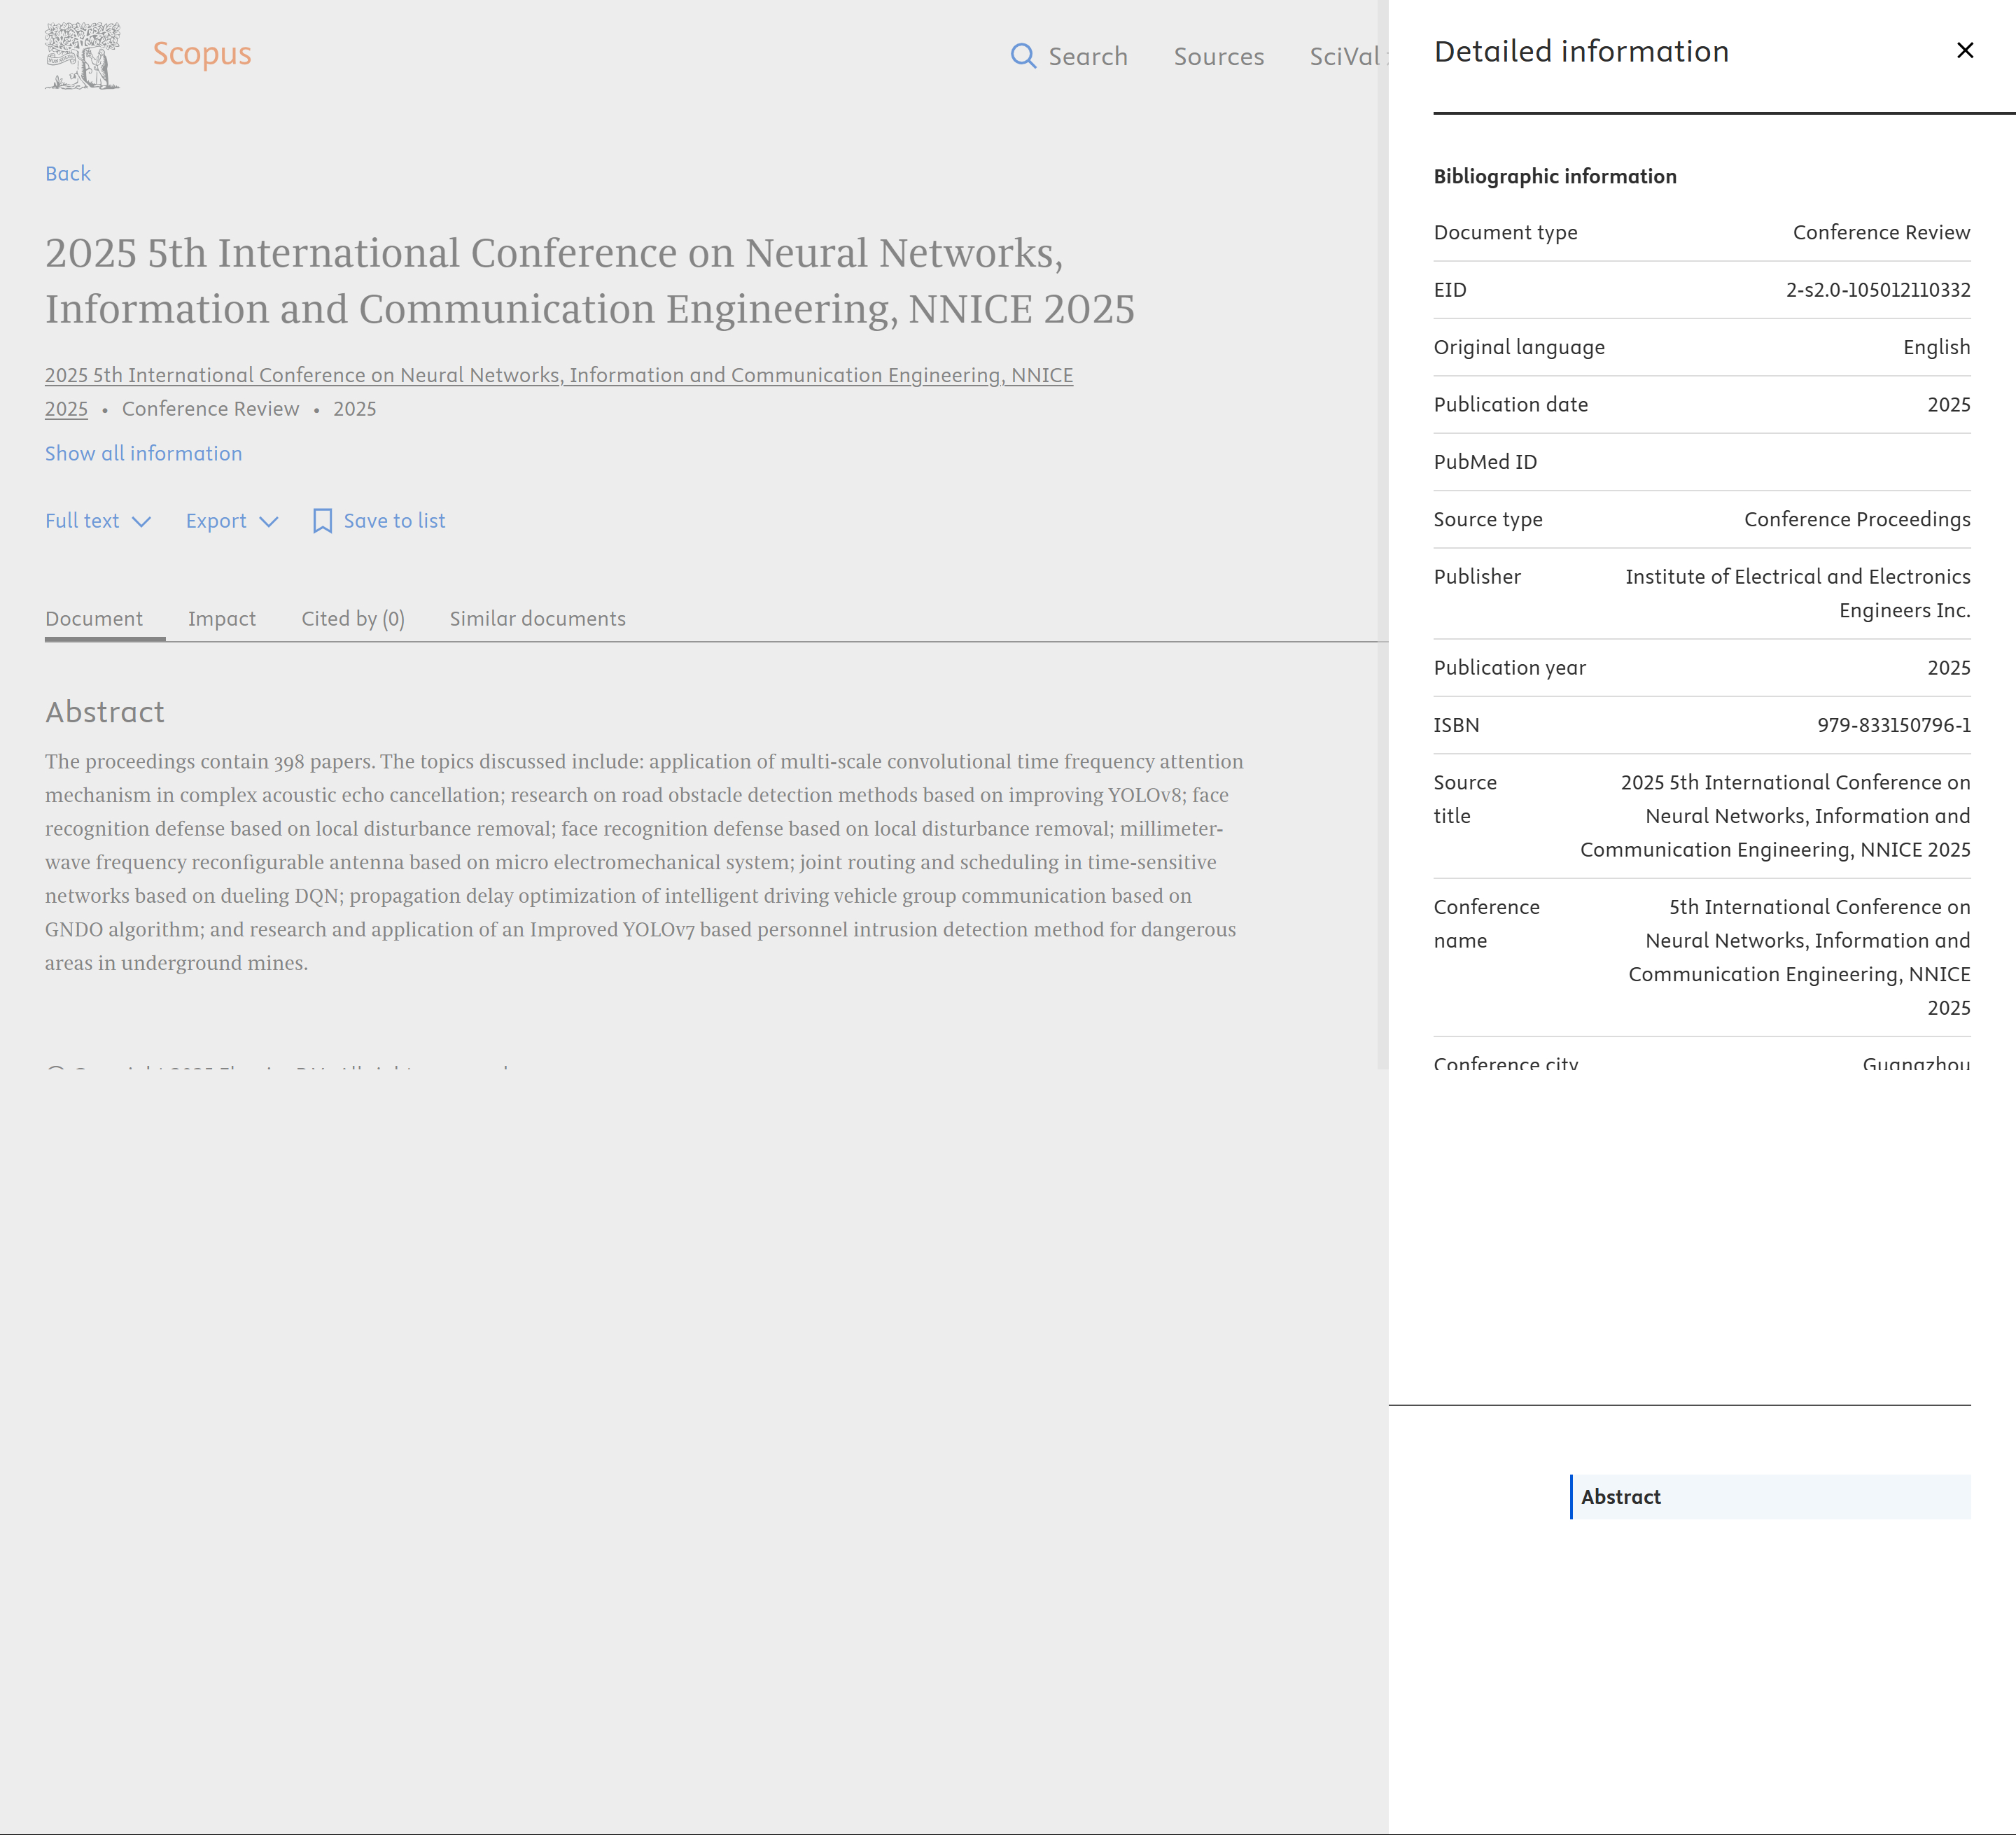
Task: Click the Conference Proceedings source type value
Action: coord(1857,520)
